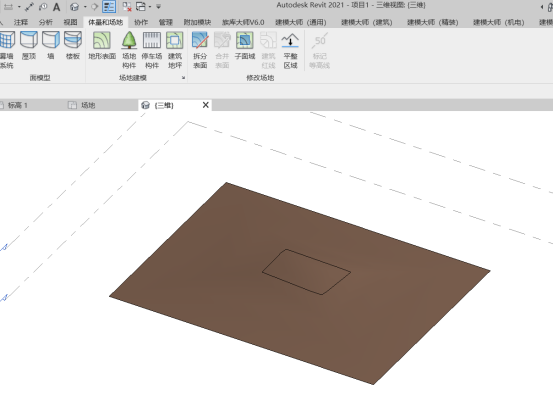
Task: Open the 族库大师V6.0 ribbon tab
Action: 243,22
